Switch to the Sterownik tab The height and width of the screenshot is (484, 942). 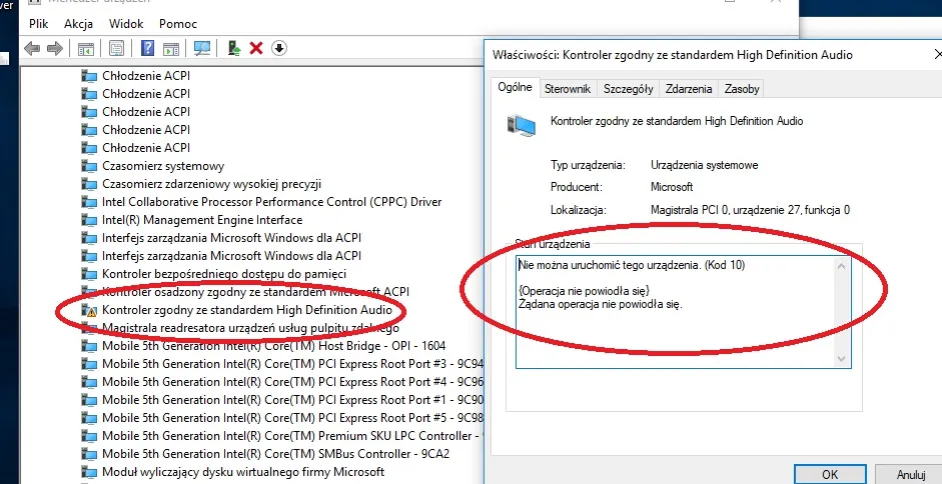[568, 89]
